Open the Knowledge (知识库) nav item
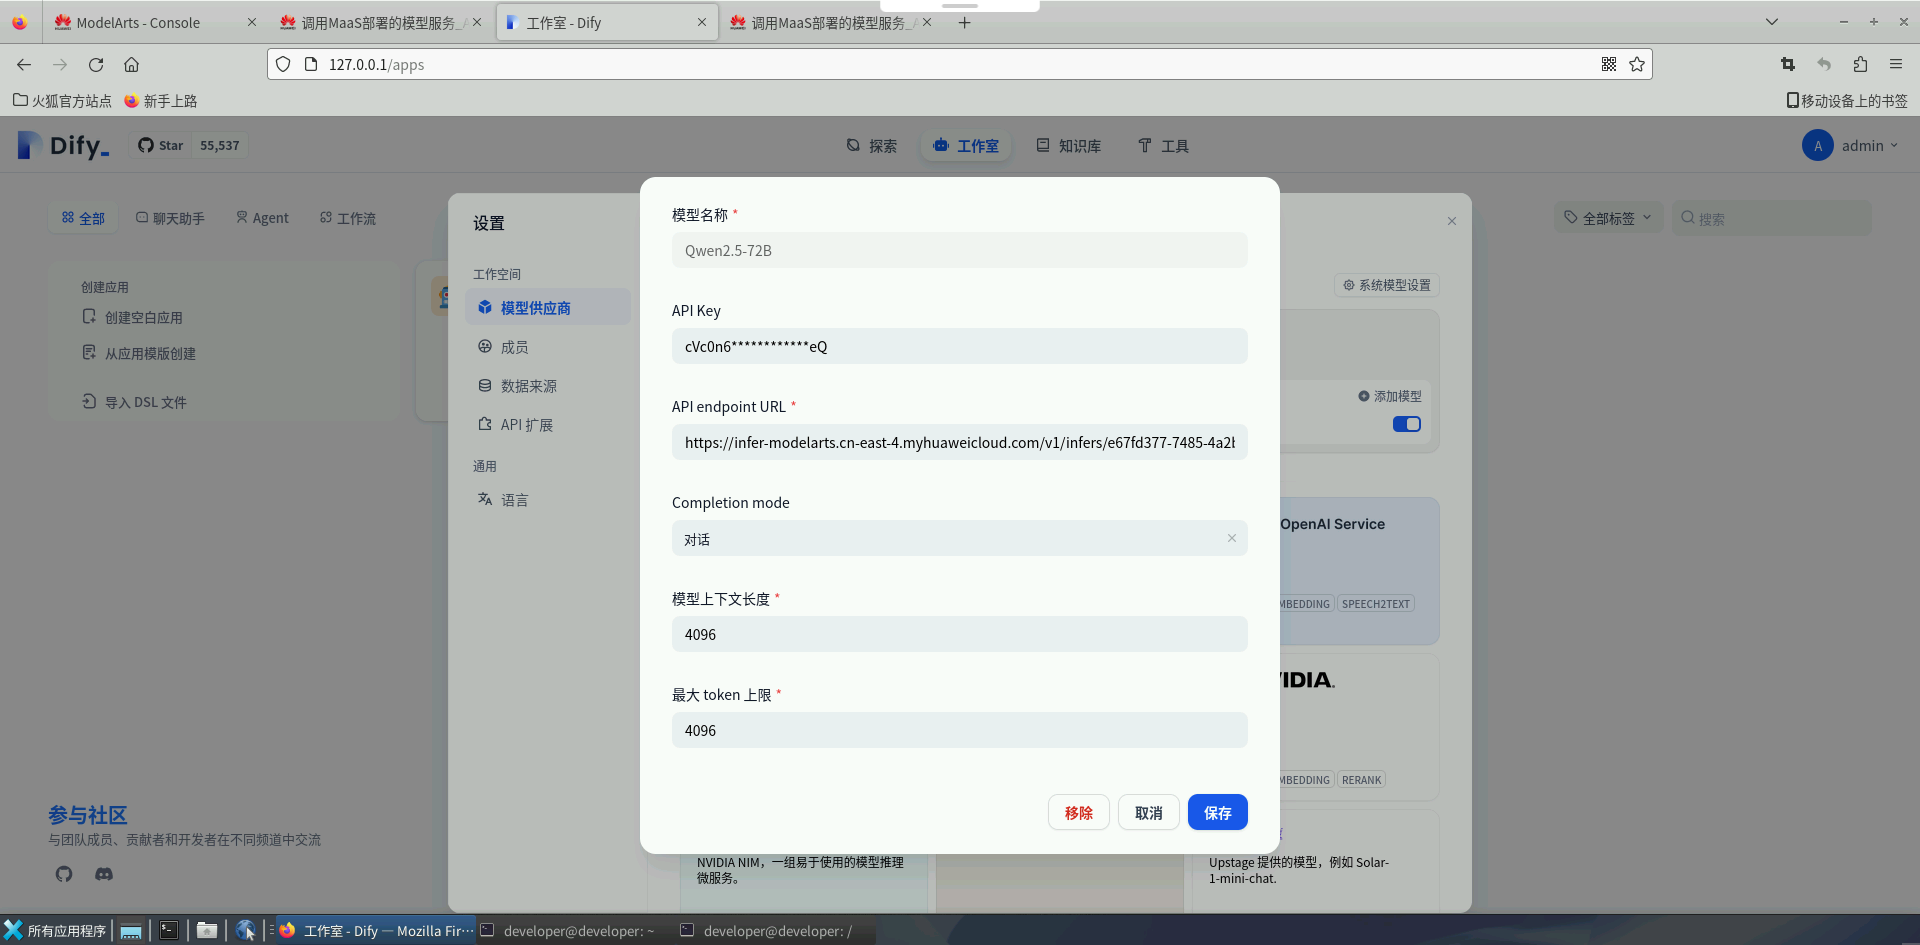The width and height of the screenshot is (1920, 945). (1068, 146)
